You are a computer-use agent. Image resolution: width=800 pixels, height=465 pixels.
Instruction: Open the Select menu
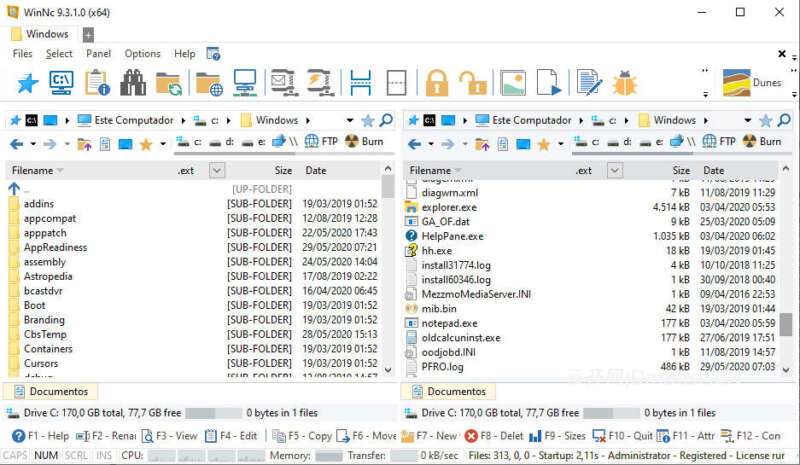[59, 54]
